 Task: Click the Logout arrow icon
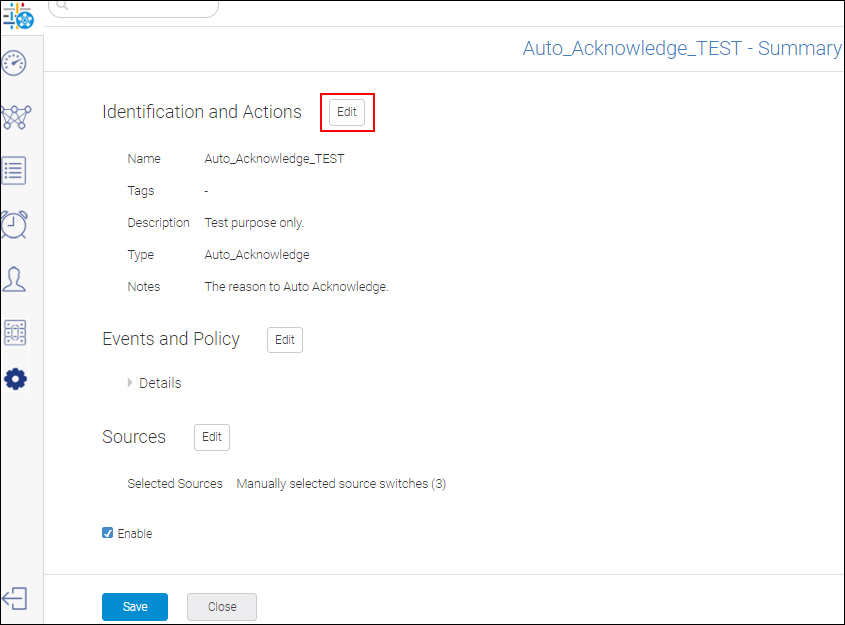(15, 598)
